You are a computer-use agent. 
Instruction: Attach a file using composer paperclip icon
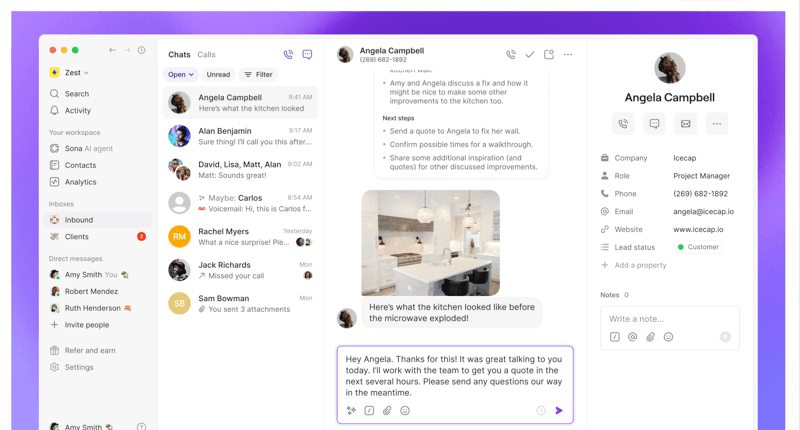click(x=387, y=411)
